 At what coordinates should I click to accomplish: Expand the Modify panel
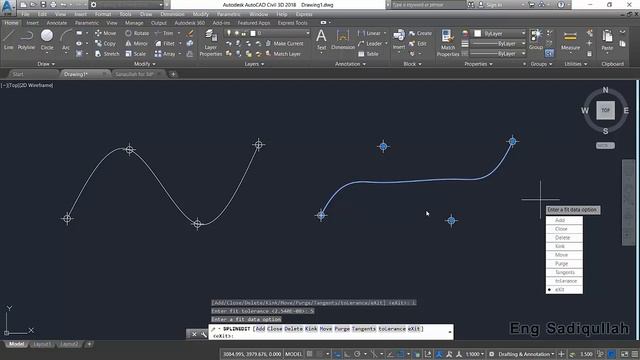pyautogui.click(x=144, y=64)
